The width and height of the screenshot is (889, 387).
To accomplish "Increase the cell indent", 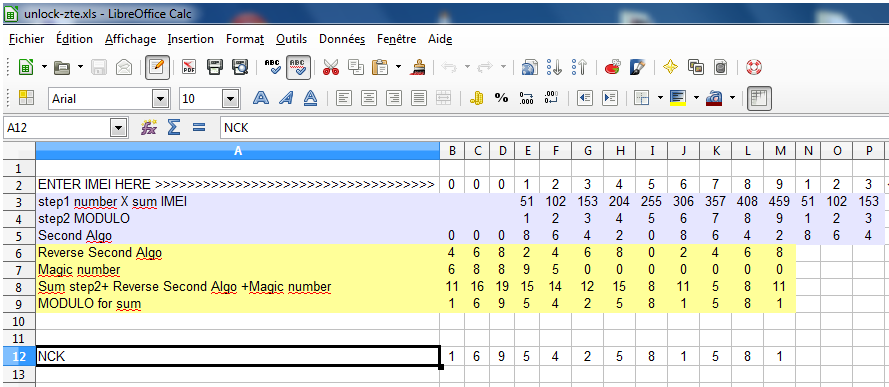I will 609,98.
